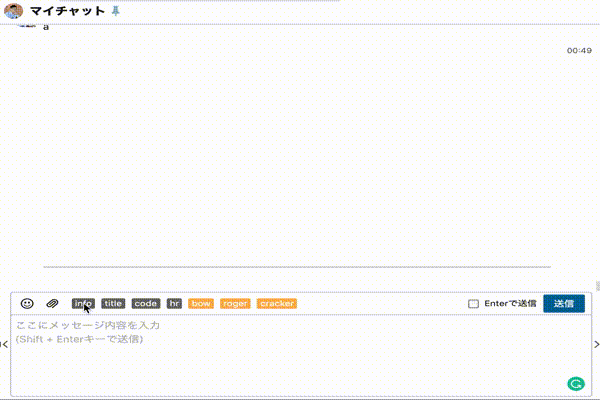The image size is (600, 400).
Task: Click the マイチャット profile avatar
Action: pyautogui.click(x=13, y=10)
